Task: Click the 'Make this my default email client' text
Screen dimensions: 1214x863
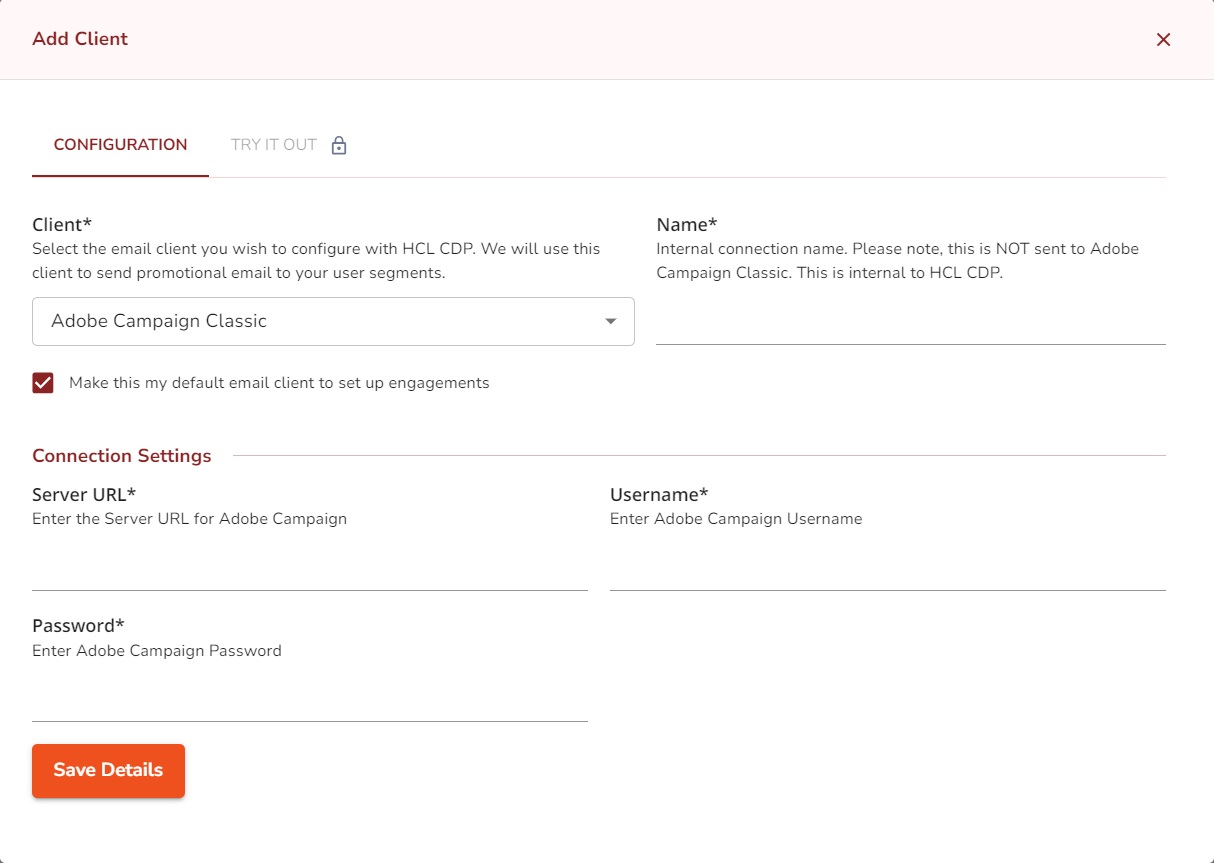Action: [x=279, y=383]
